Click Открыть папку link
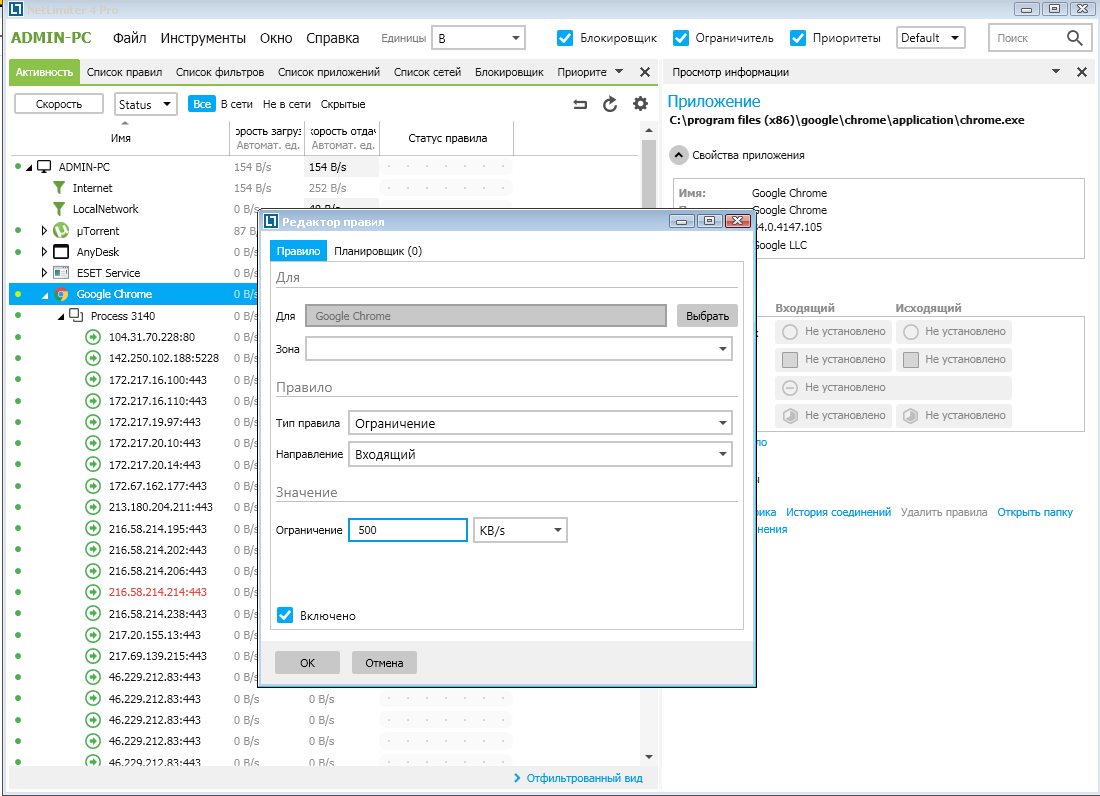 [x=1035, y=512]
